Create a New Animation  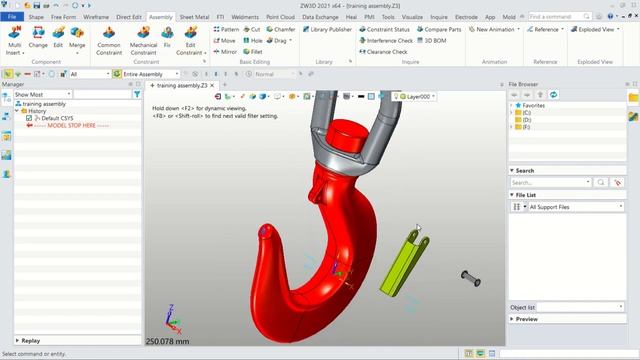tap(494, 29)
